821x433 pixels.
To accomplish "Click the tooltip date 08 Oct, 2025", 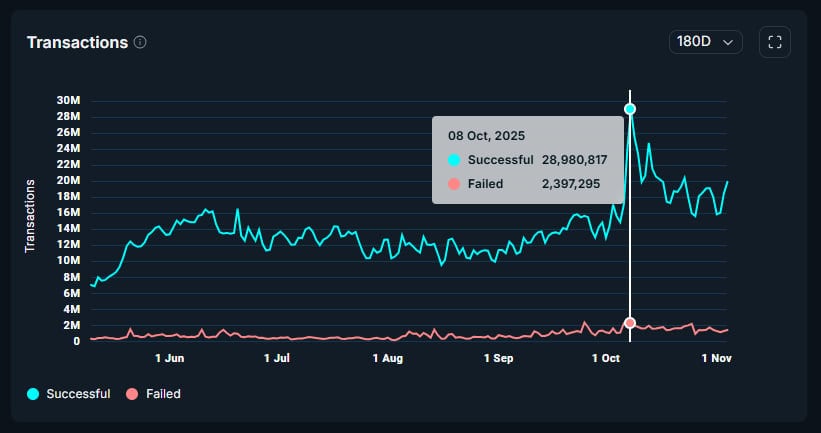I will pos(486,135).
